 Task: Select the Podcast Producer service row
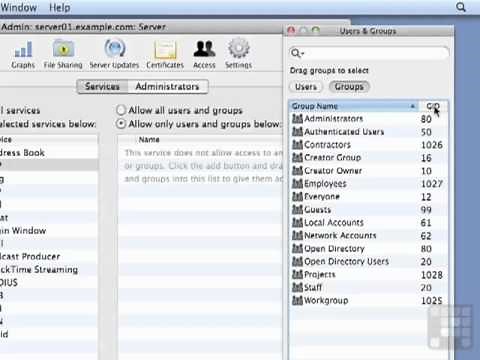[49, 256]
